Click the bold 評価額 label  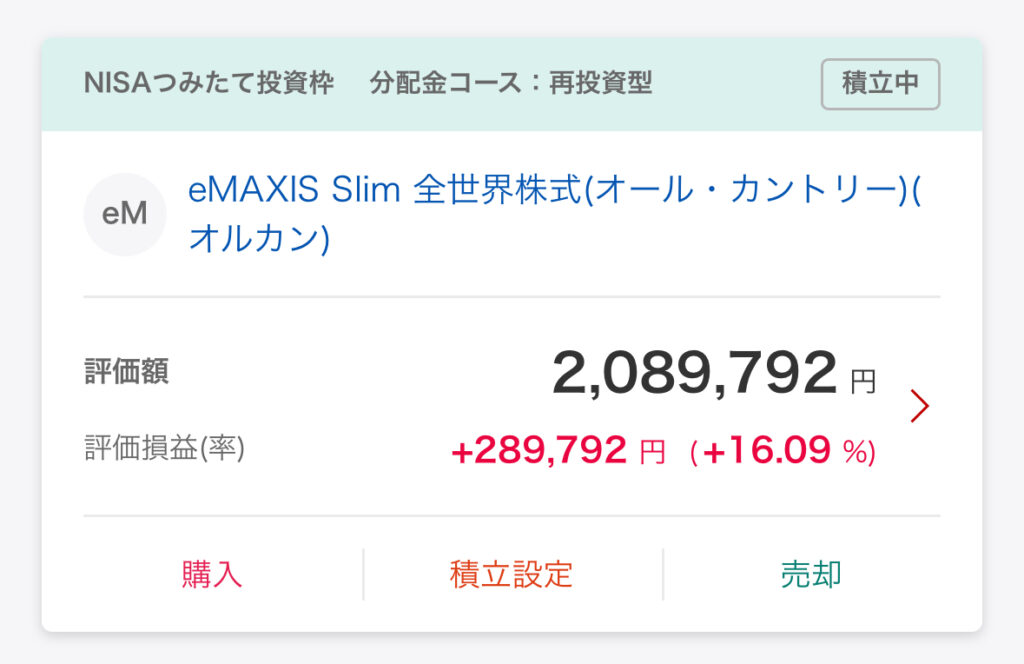[127, 371]
